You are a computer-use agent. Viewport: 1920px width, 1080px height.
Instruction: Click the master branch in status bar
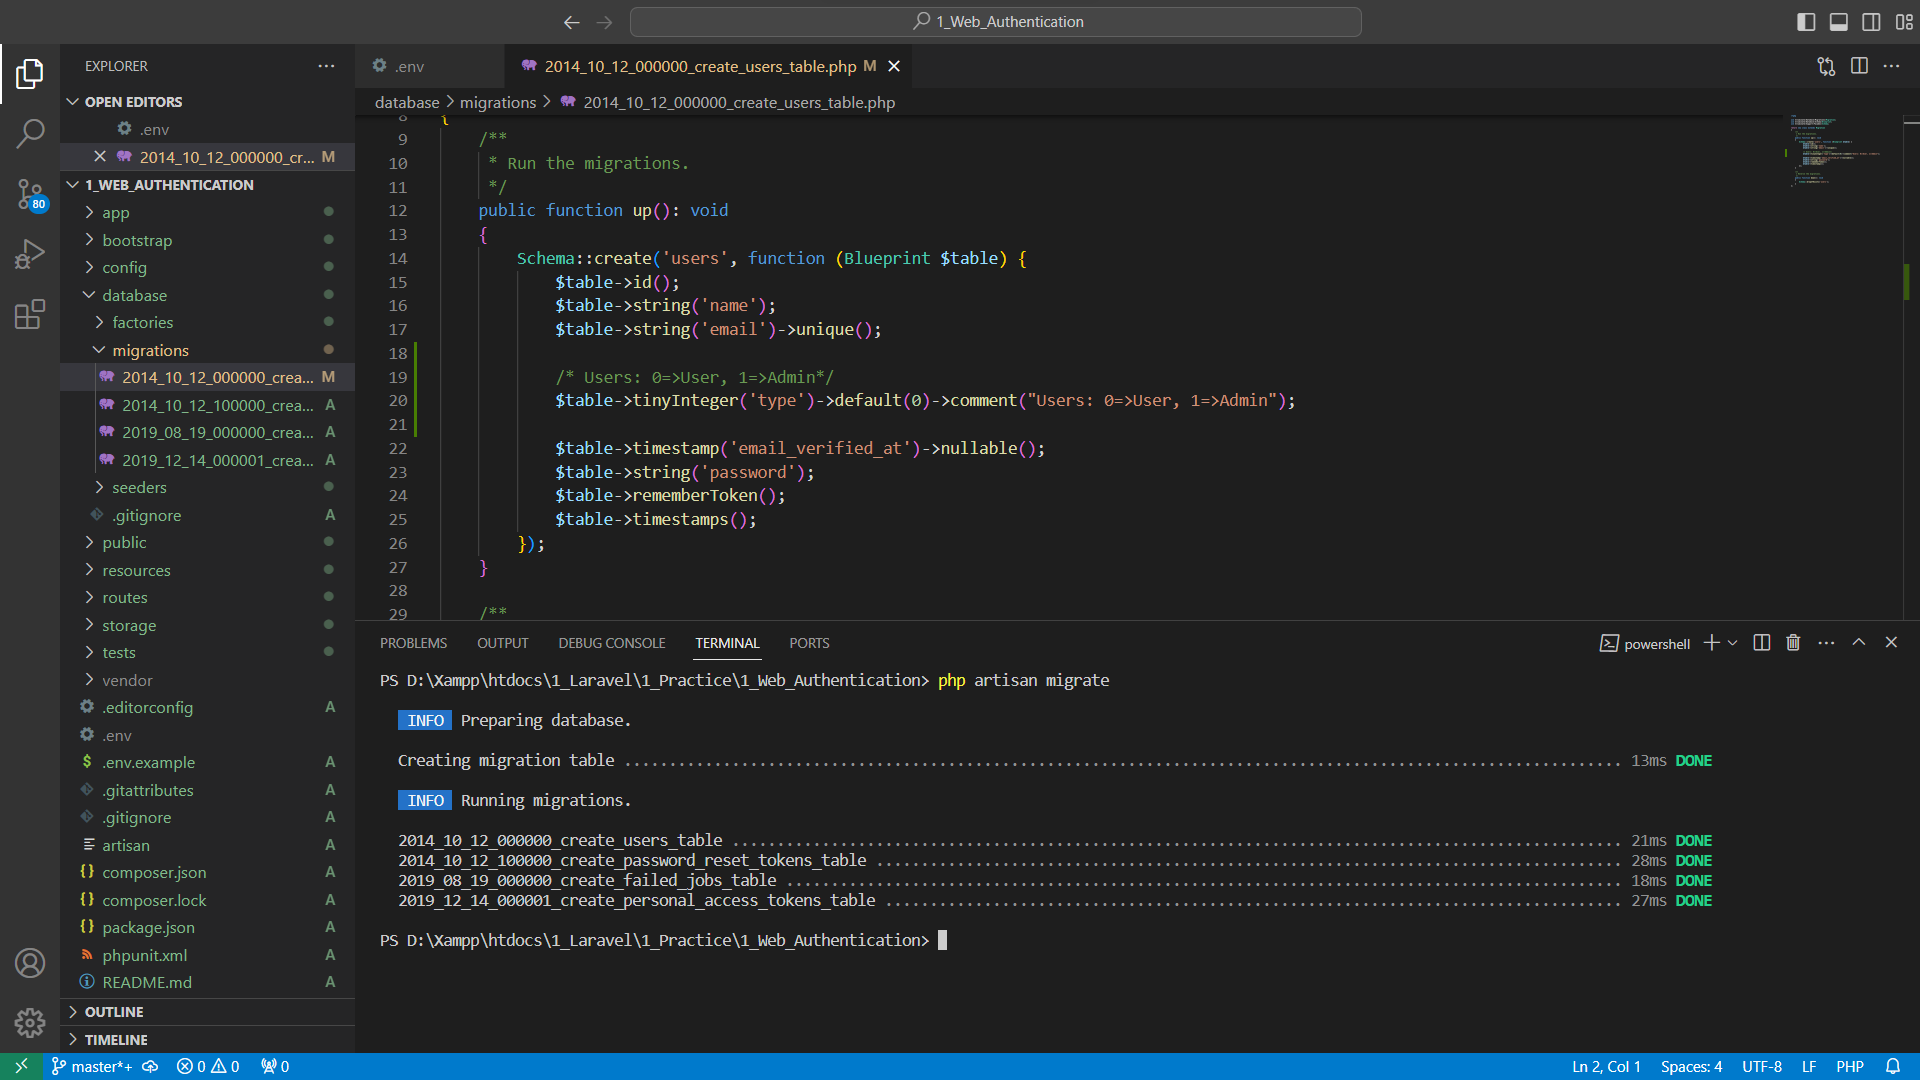click(x=92, y=1066)
